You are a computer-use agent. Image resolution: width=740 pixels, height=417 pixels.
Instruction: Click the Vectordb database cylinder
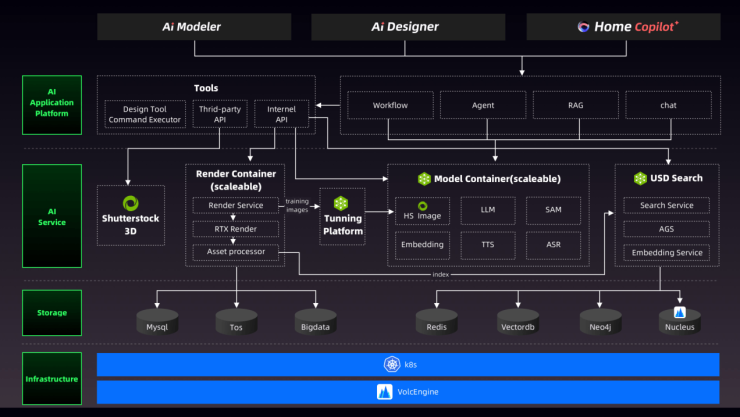518,321
